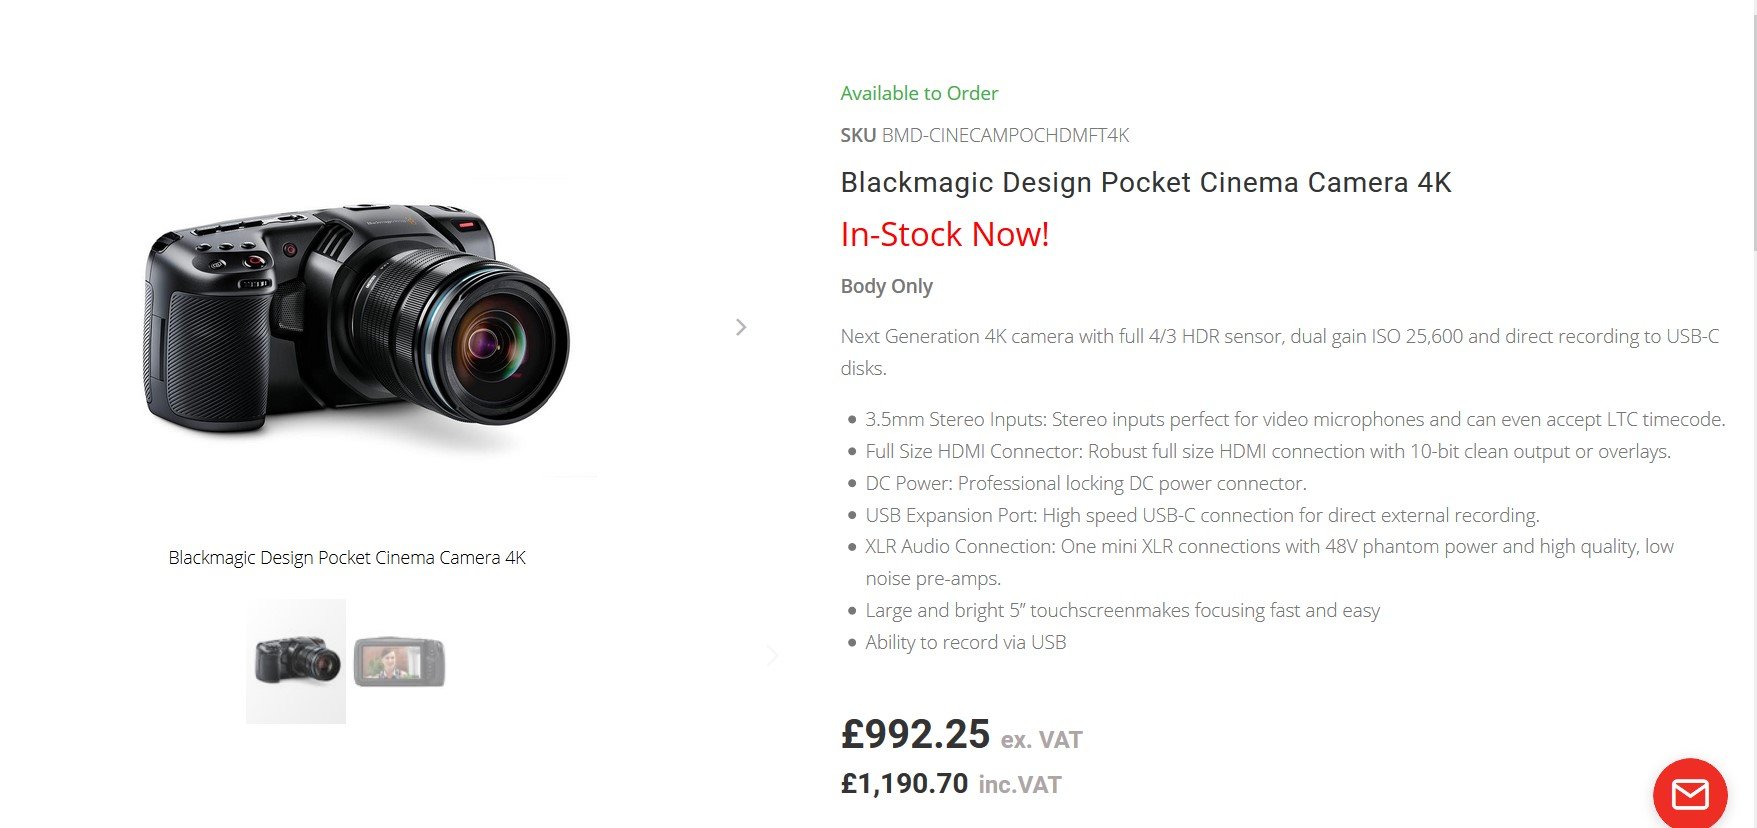This screenshot has width=1757, height=828.
Task: Click the thumbnail carousel next arrow
Action: click(x=773, y=656)
